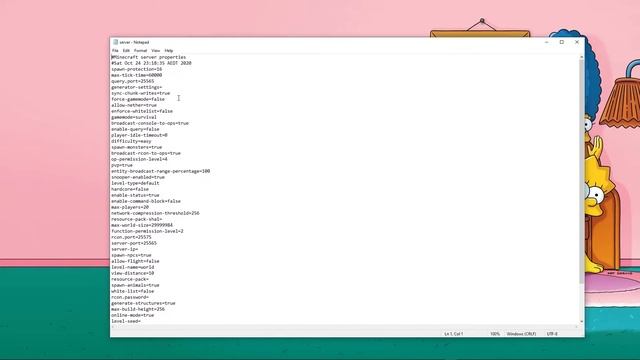
Task: Click the 'white-list=false' line
Action: pos(133,291)
